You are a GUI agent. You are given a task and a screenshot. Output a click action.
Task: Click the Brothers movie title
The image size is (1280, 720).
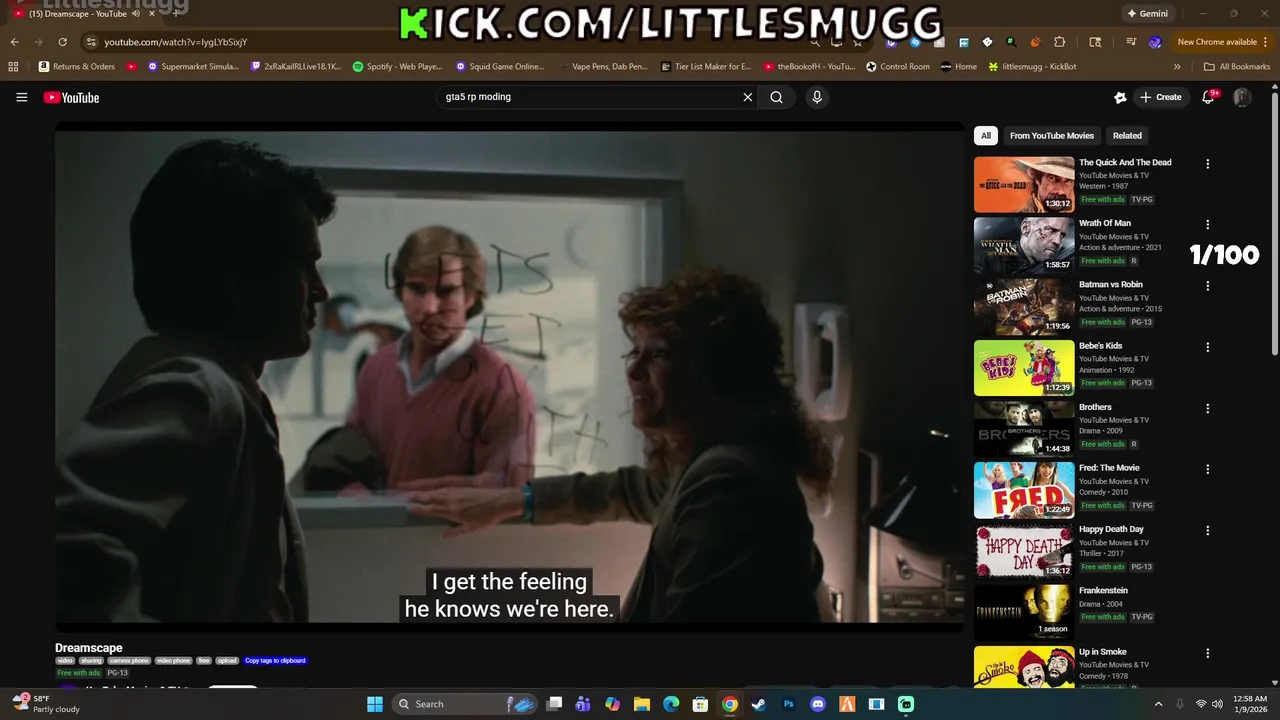click(x=1095, y=407)
